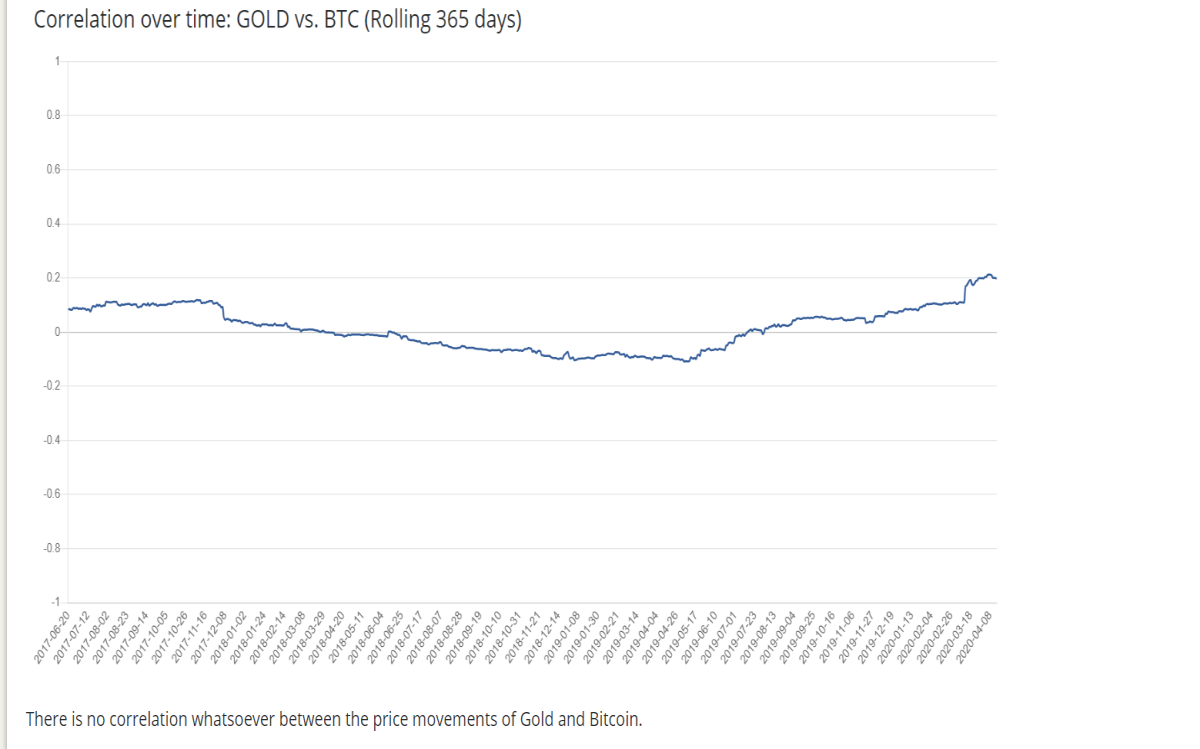Click the y-axis label 0.2

(x=53, y=277)
